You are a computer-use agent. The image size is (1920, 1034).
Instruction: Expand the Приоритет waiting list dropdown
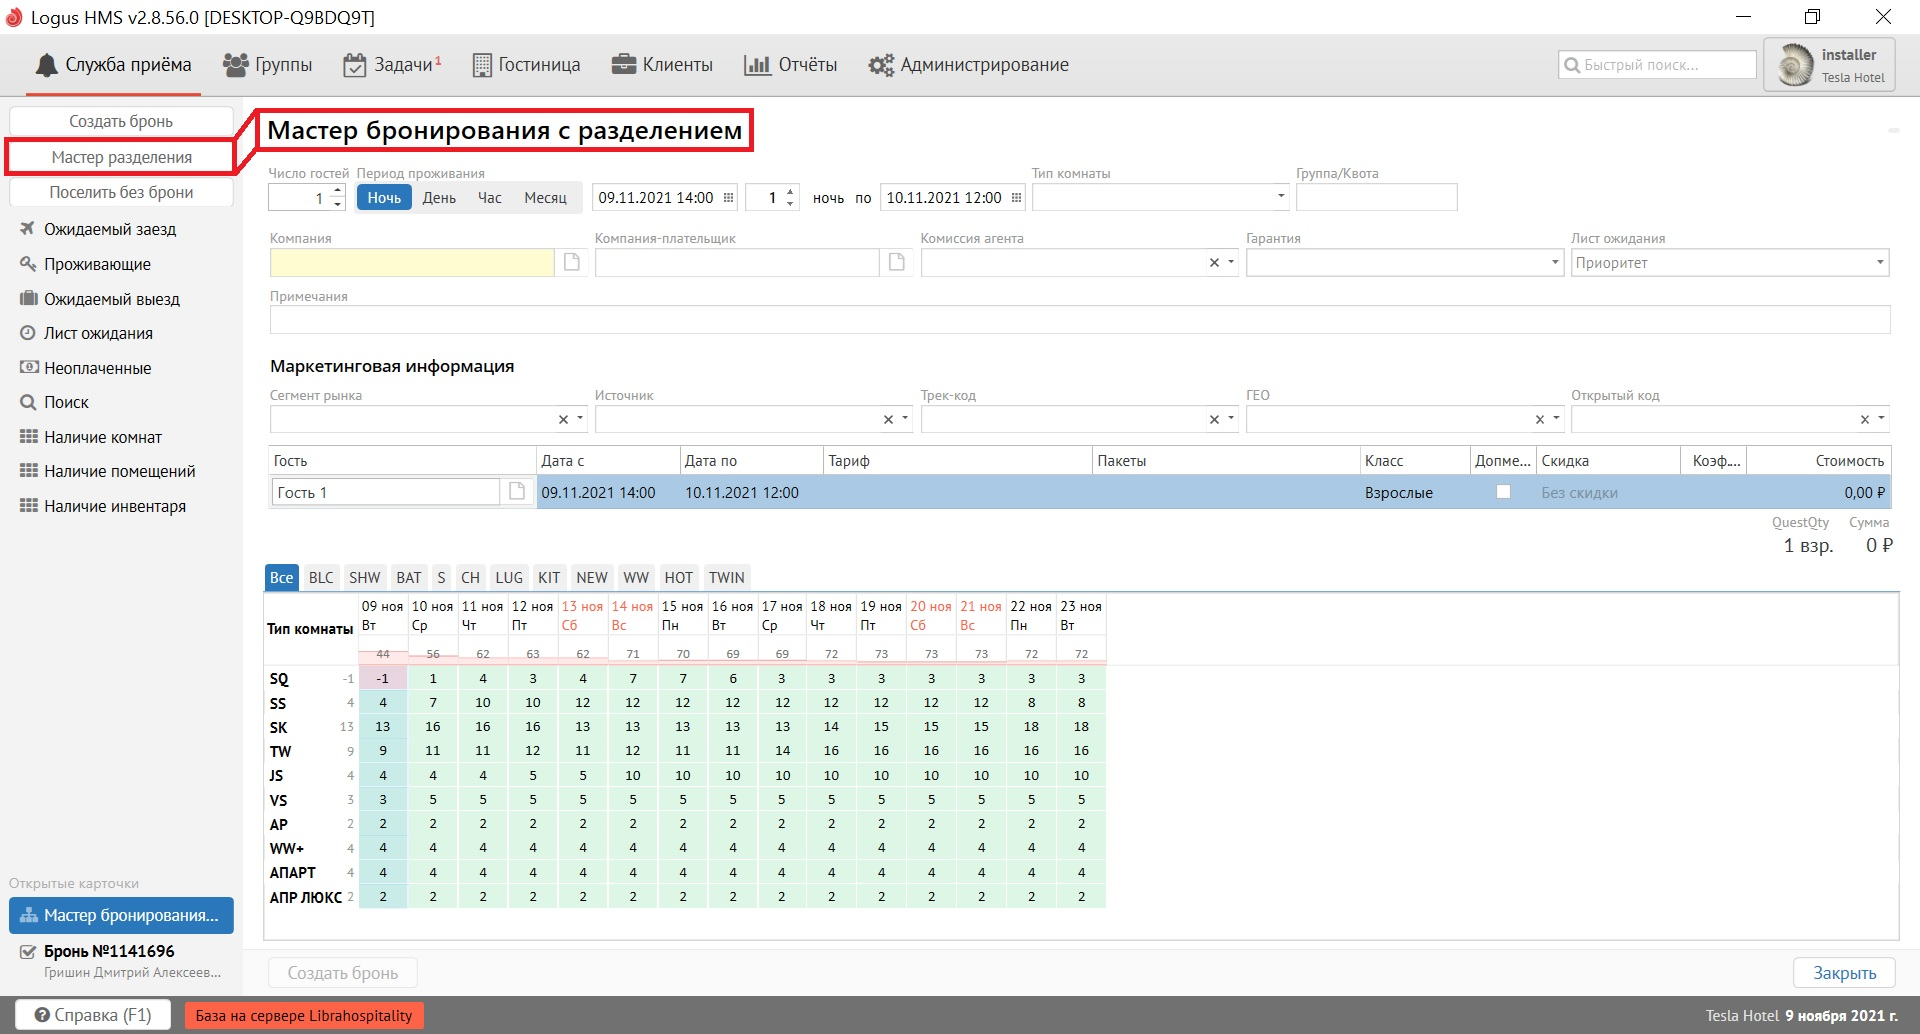1880,263
